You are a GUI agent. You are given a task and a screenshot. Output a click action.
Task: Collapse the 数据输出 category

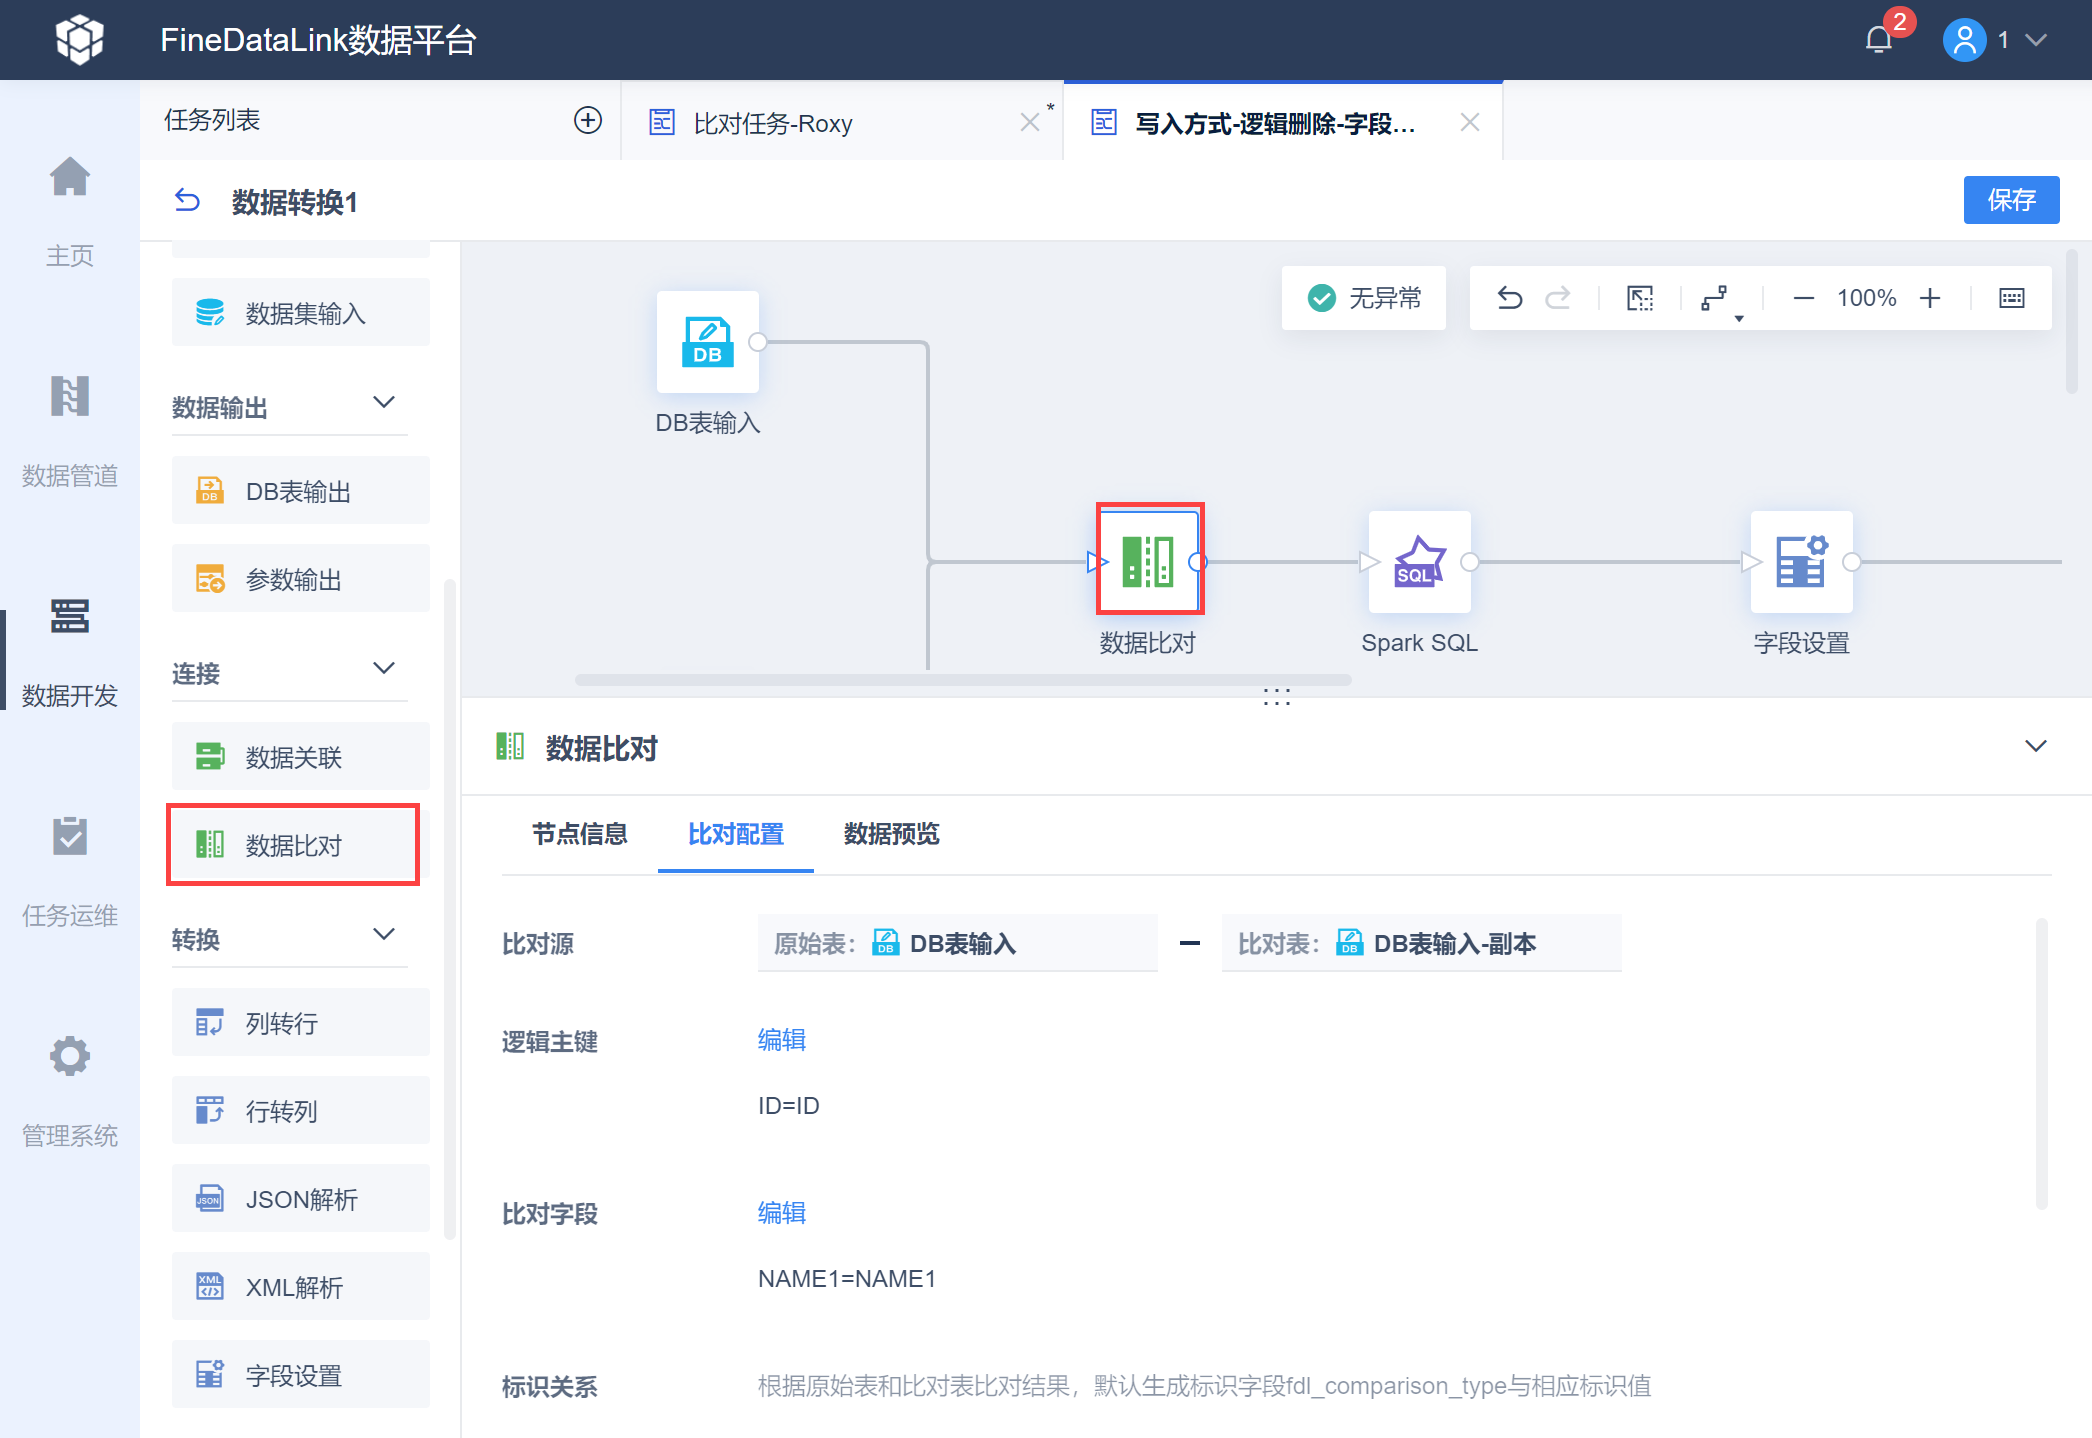coord(384,403)
